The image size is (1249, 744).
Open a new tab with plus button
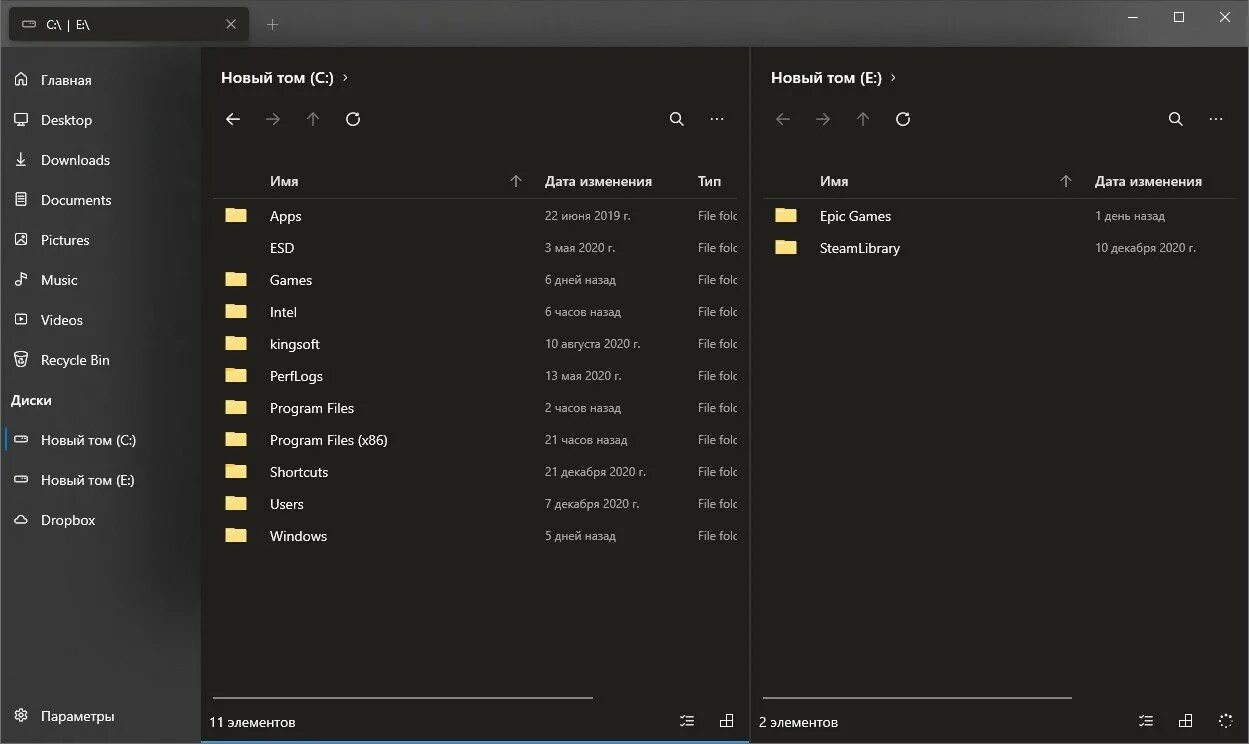point(272,24)
